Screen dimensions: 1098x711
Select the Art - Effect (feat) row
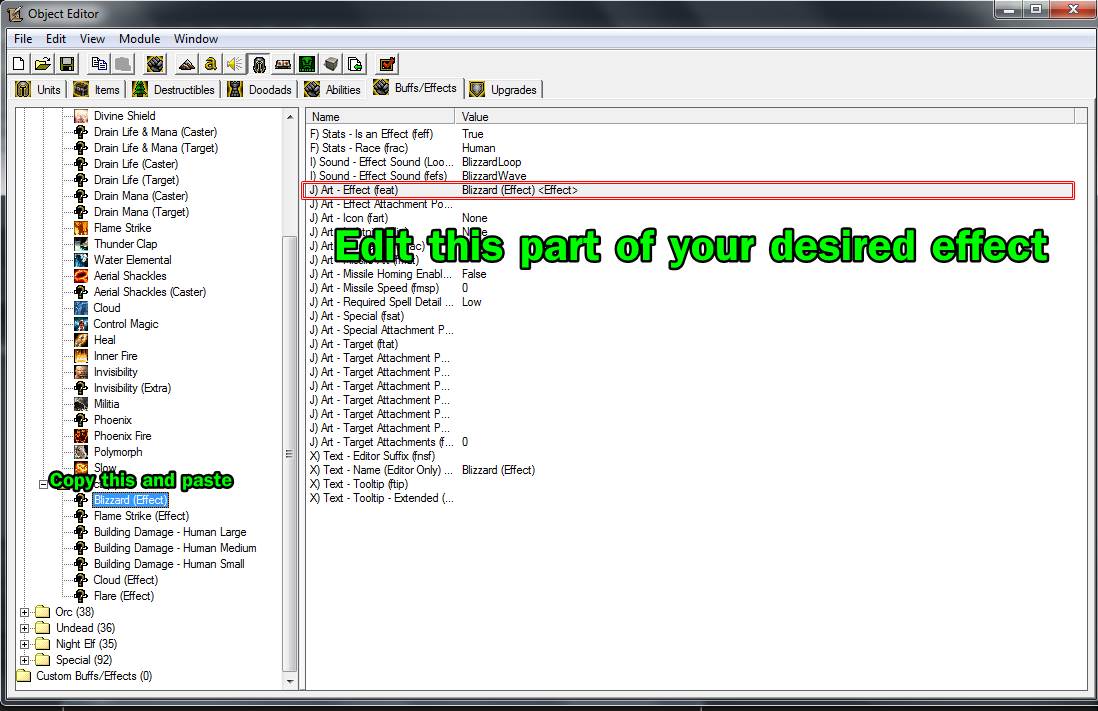pyautogui.click(x=689, y=190)
